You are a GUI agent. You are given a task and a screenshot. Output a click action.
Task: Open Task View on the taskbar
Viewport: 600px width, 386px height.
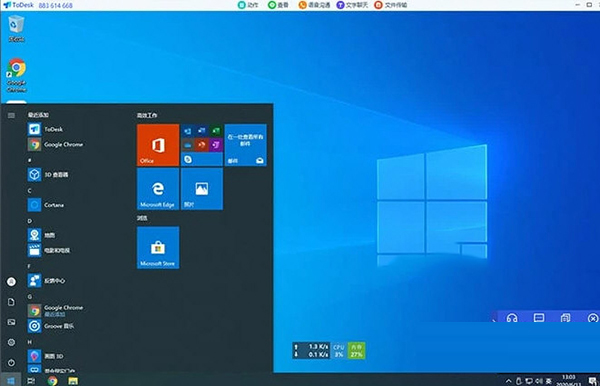[x=31, y=381]
